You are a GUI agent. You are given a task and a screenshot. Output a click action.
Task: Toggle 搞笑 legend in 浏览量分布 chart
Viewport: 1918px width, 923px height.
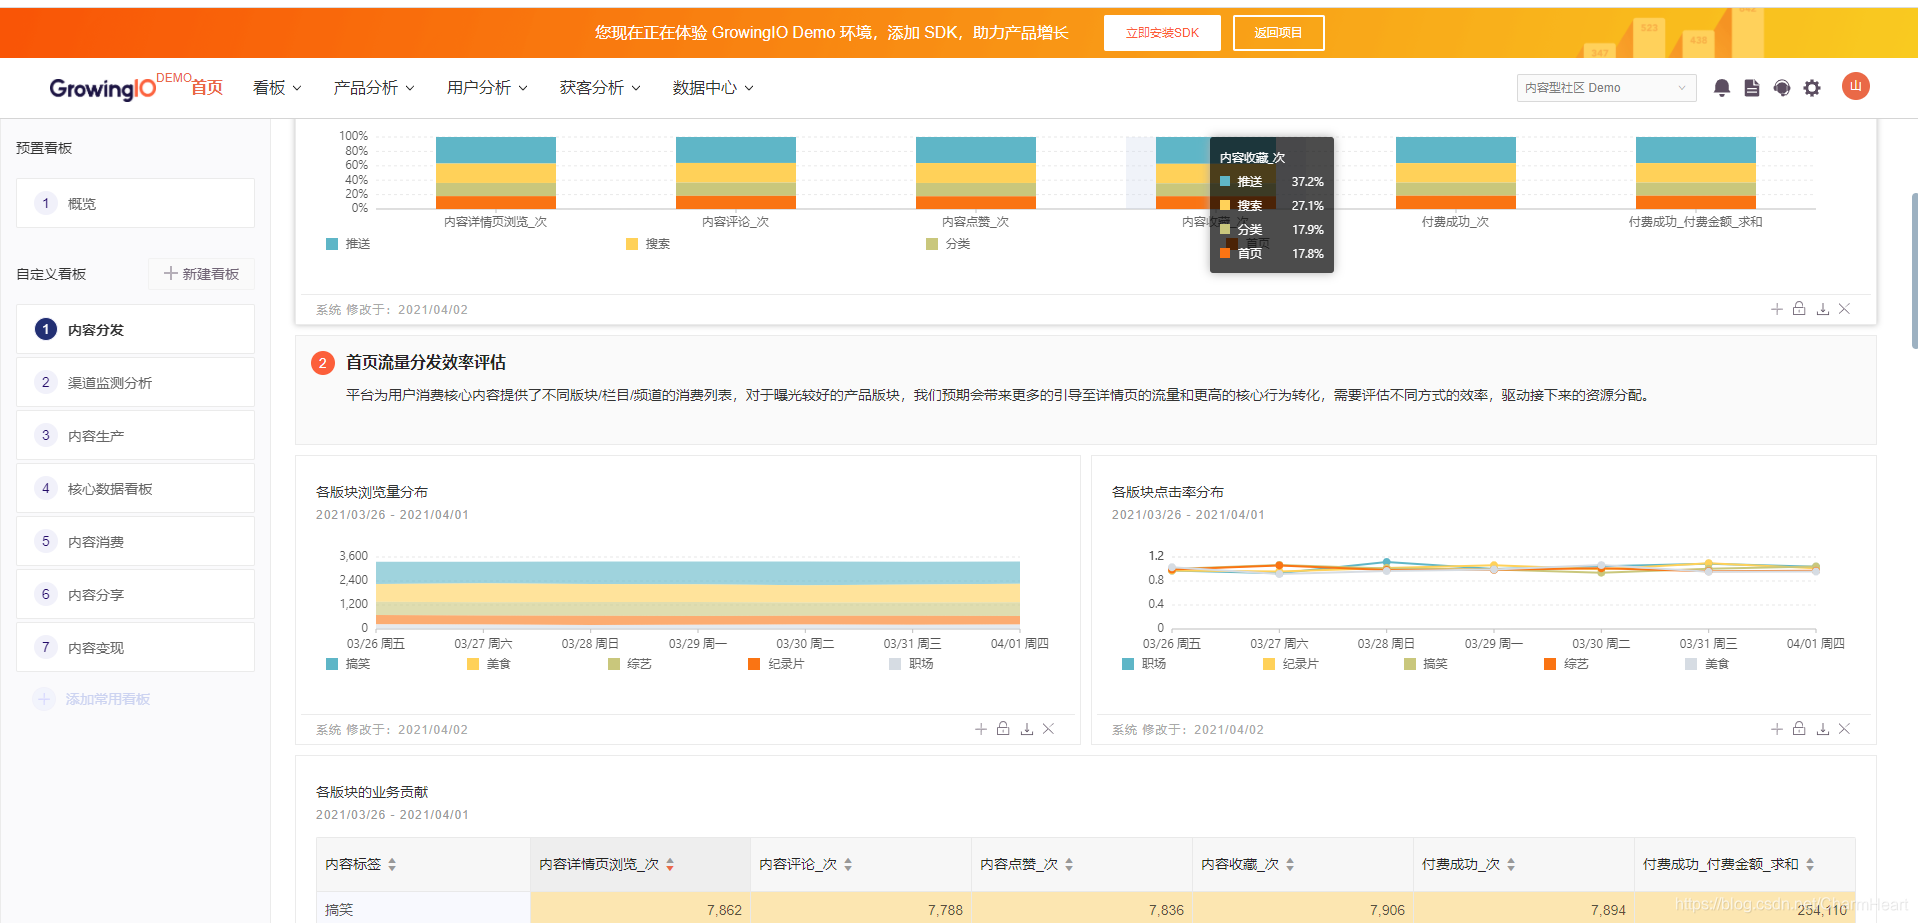pyautogui.click(x=348, y=664)
